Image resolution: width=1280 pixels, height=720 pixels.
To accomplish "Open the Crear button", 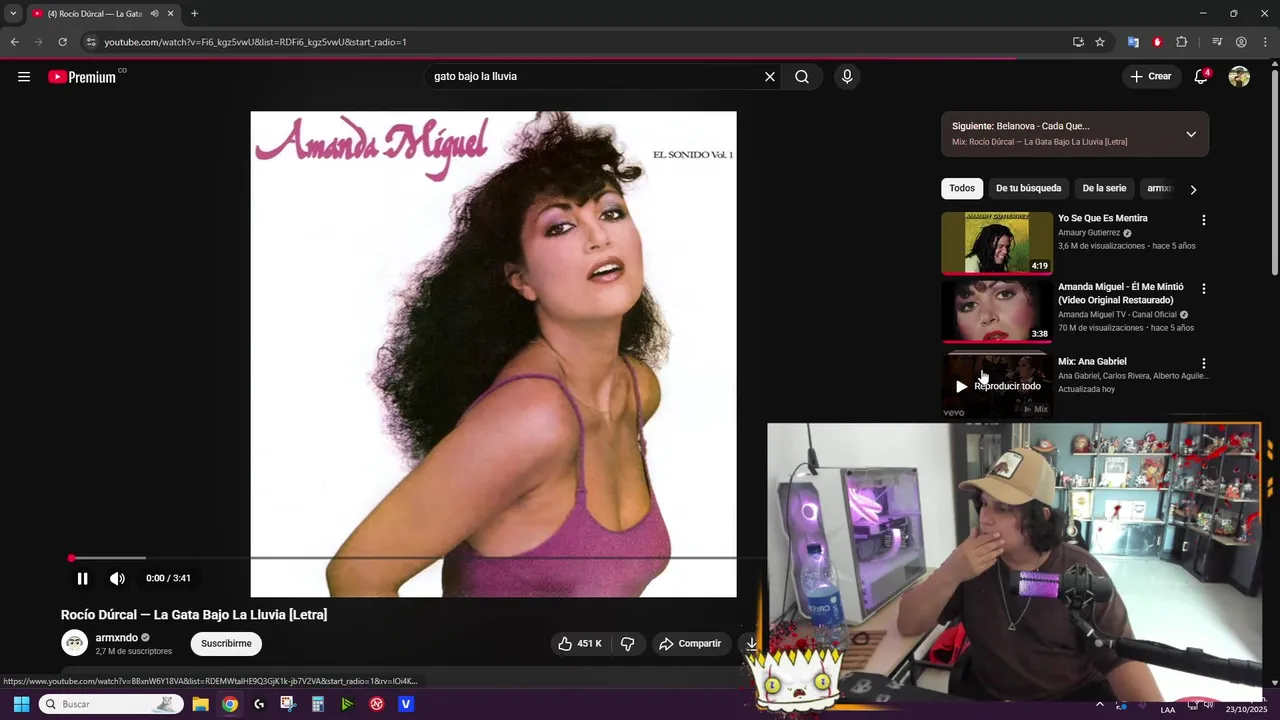I will 1150,77.
